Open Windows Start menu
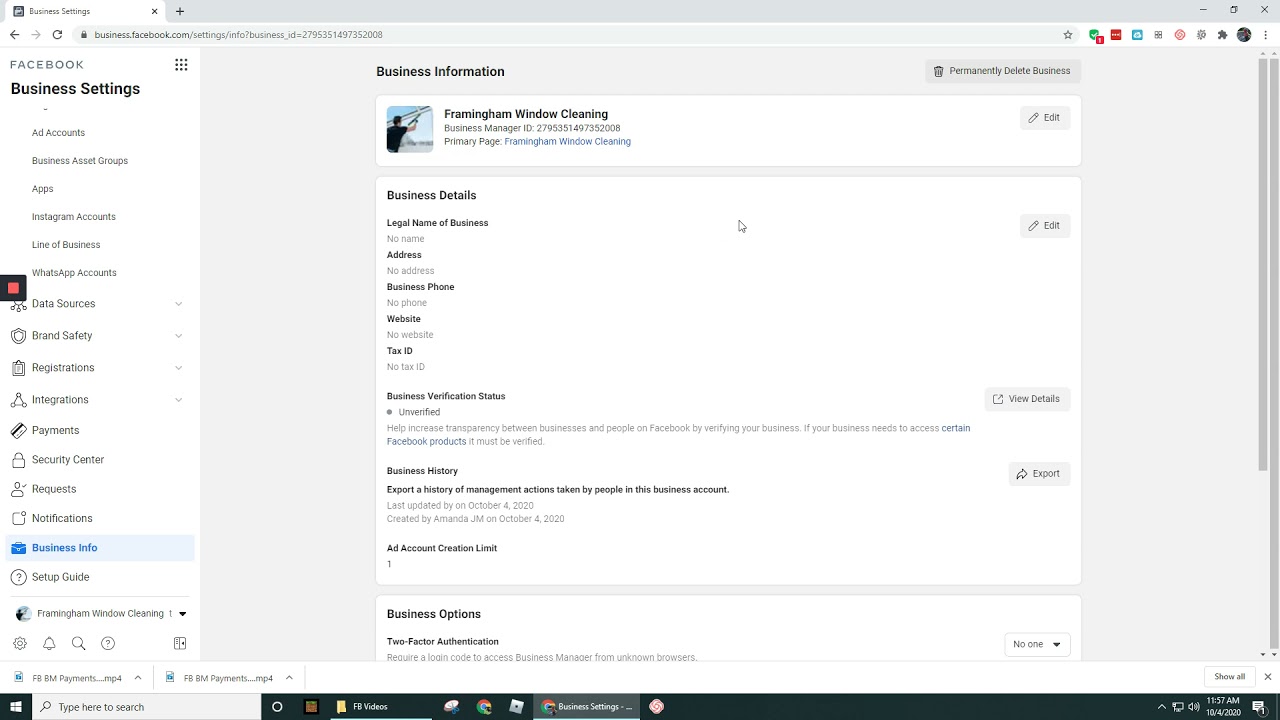Viewport: 1280px width, 720px height. point(16,707)
